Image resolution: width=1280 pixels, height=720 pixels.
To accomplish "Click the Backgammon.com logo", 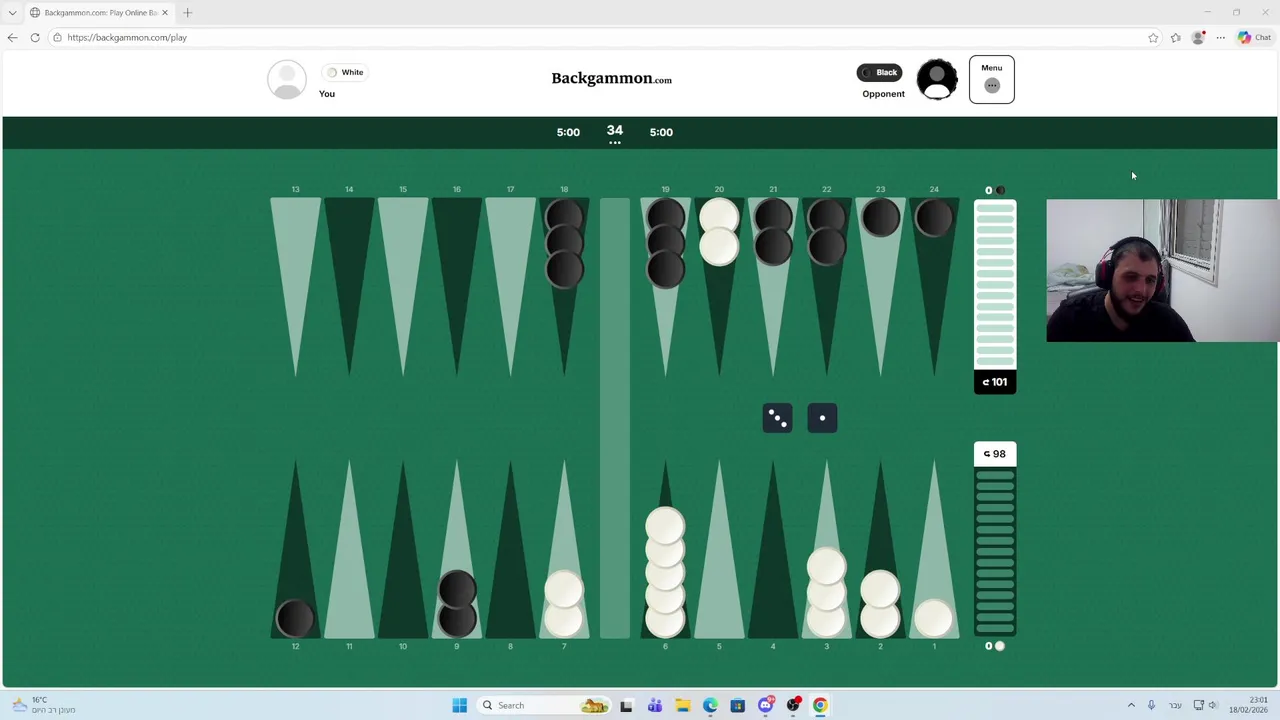I will coord(611,78).
